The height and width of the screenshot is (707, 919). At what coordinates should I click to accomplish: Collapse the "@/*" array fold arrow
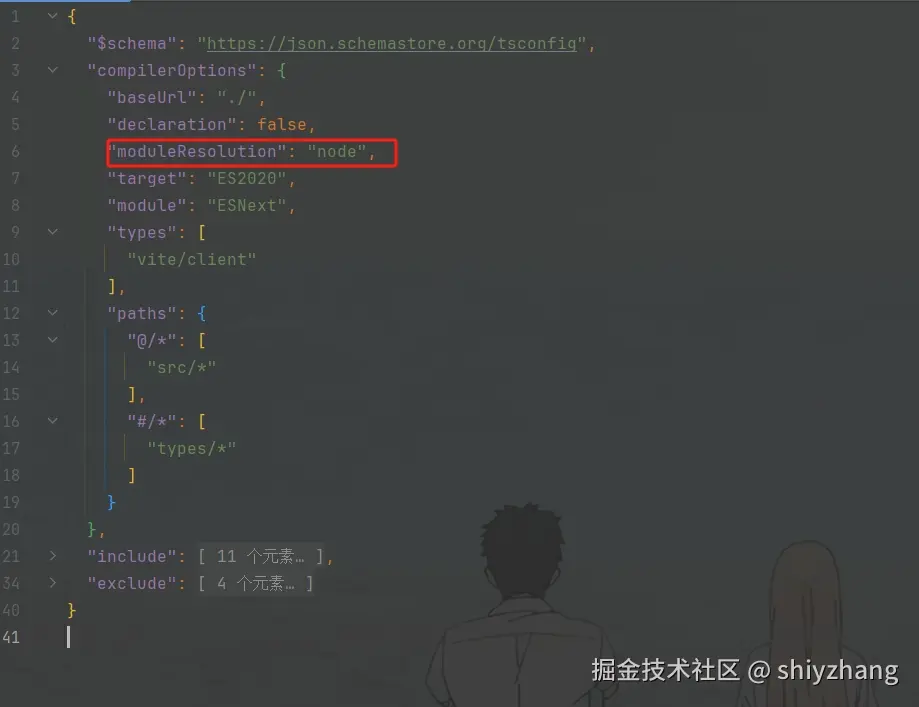tap(53, 340)
